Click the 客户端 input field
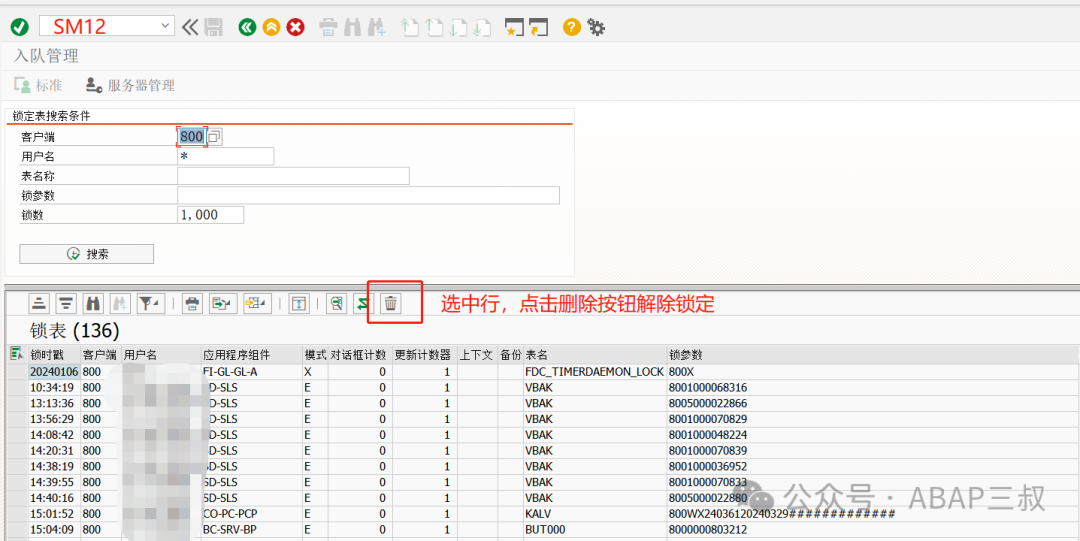1080x541 pixels. point(191,136)
